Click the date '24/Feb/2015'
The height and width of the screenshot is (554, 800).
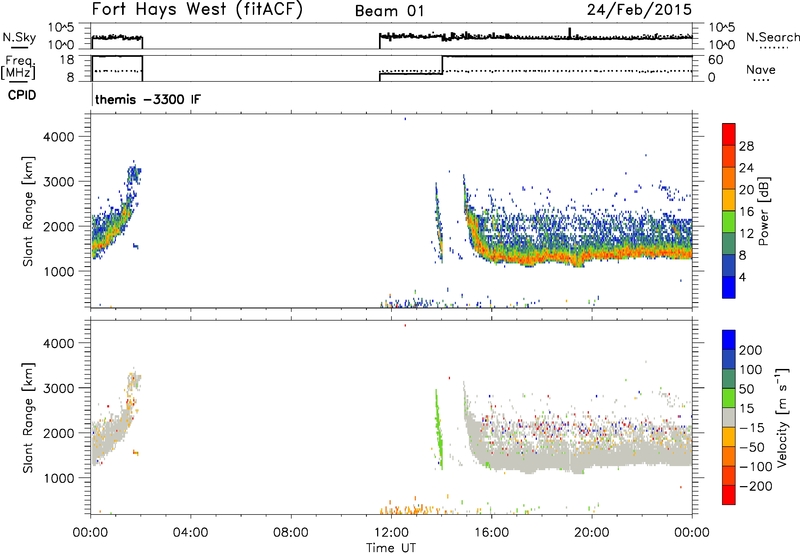[639, 9]
